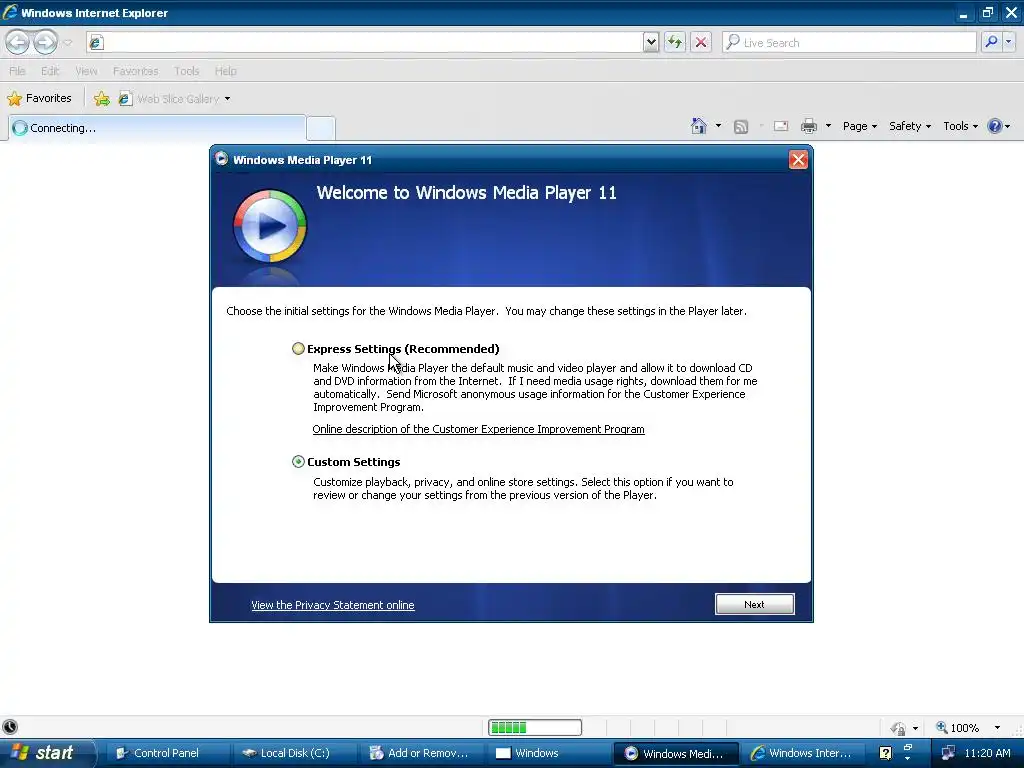Click the Internet Explorer title bar logo
This screenshot has width=1024, height=768.
click(x=10, y=12)
